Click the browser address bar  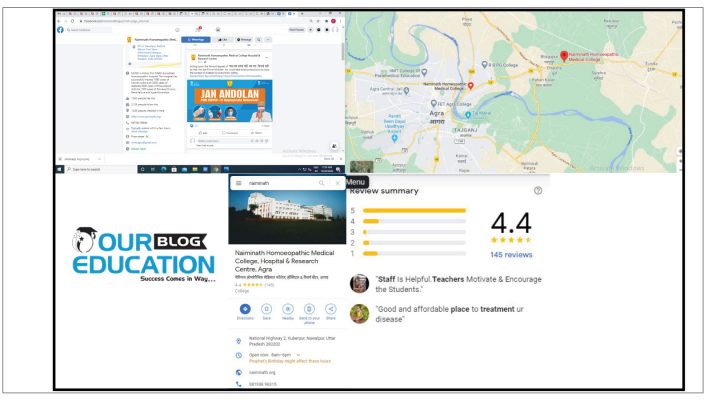(193, 21)
